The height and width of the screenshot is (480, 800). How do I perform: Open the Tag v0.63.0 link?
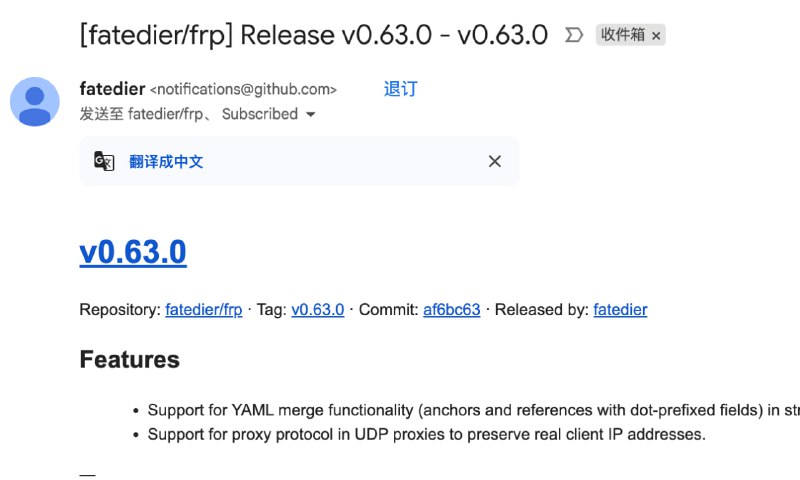317,310
